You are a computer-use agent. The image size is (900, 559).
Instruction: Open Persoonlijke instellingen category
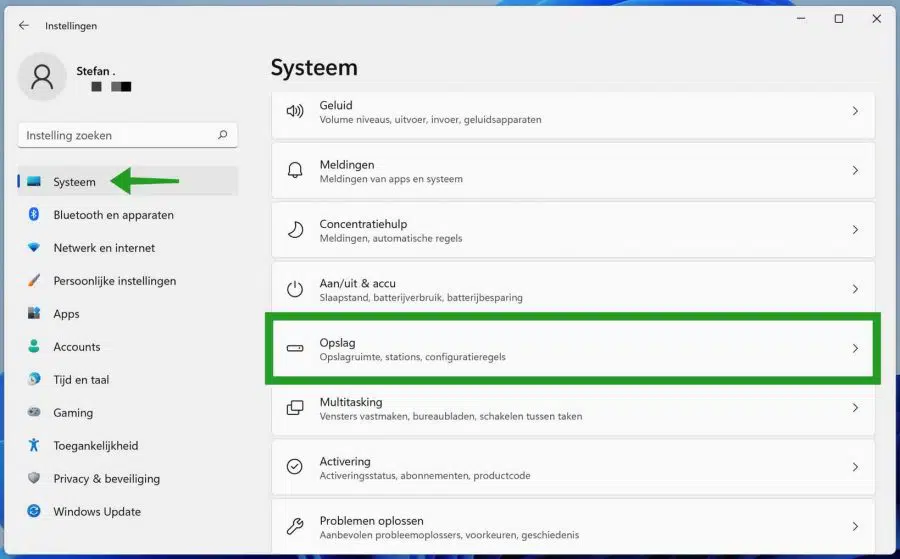(x=115, y=281)
